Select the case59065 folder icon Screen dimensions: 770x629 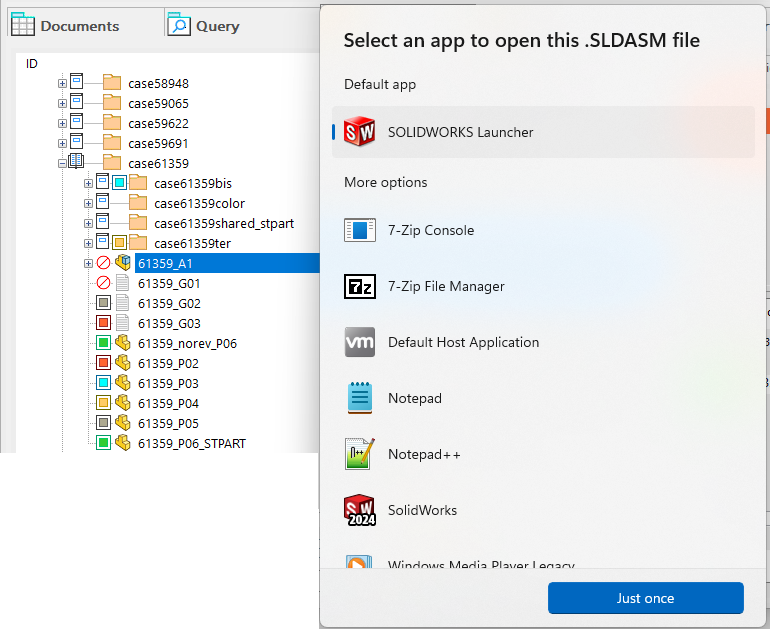click(112, 103)
